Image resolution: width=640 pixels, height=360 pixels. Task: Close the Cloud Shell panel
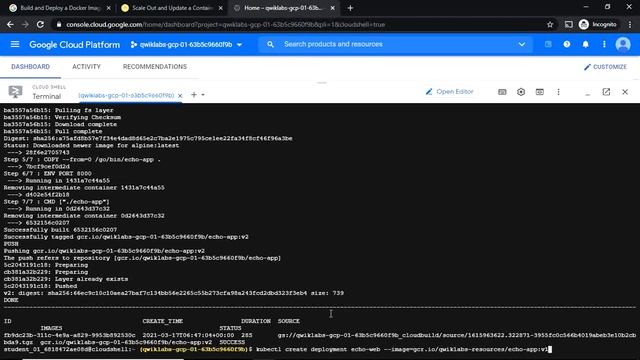pyautogui.click(x=625, y=92)
